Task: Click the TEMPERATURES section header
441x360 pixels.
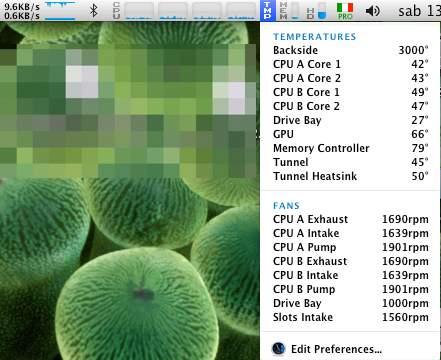Action: point(315,37)
